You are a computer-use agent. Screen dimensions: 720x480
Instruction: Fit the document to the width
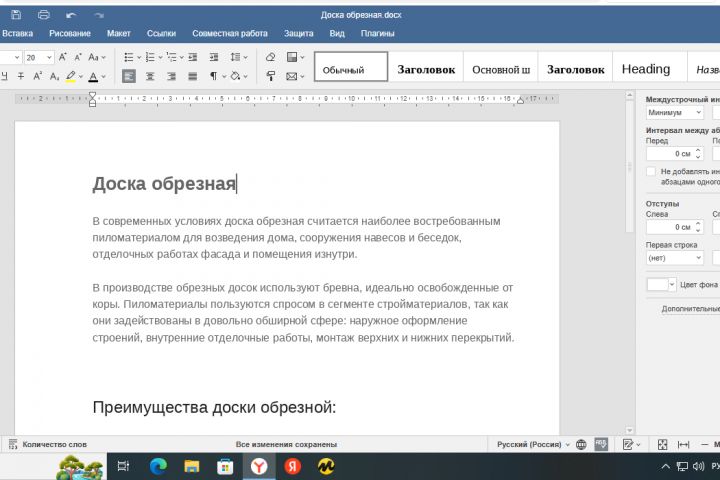[x=684, y=445]
